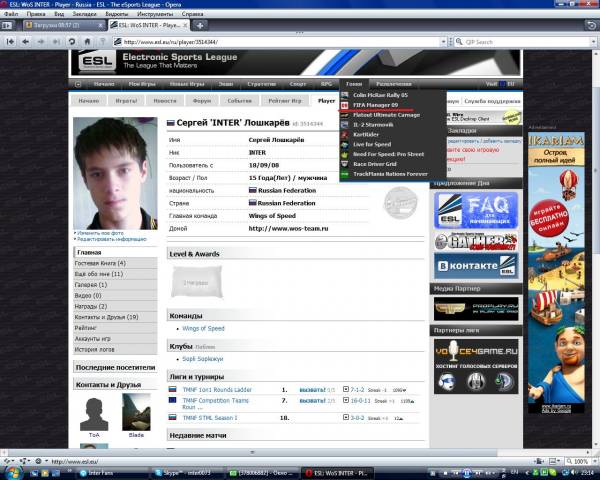Open the home page via the house icon

87,41
